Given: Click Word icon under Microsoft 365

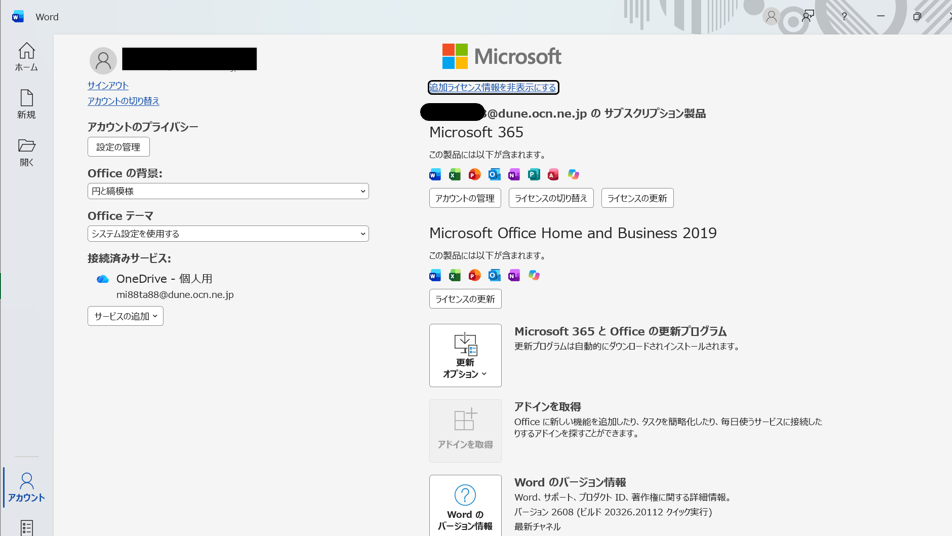Looking at the screenshot, I should point(435,175).
